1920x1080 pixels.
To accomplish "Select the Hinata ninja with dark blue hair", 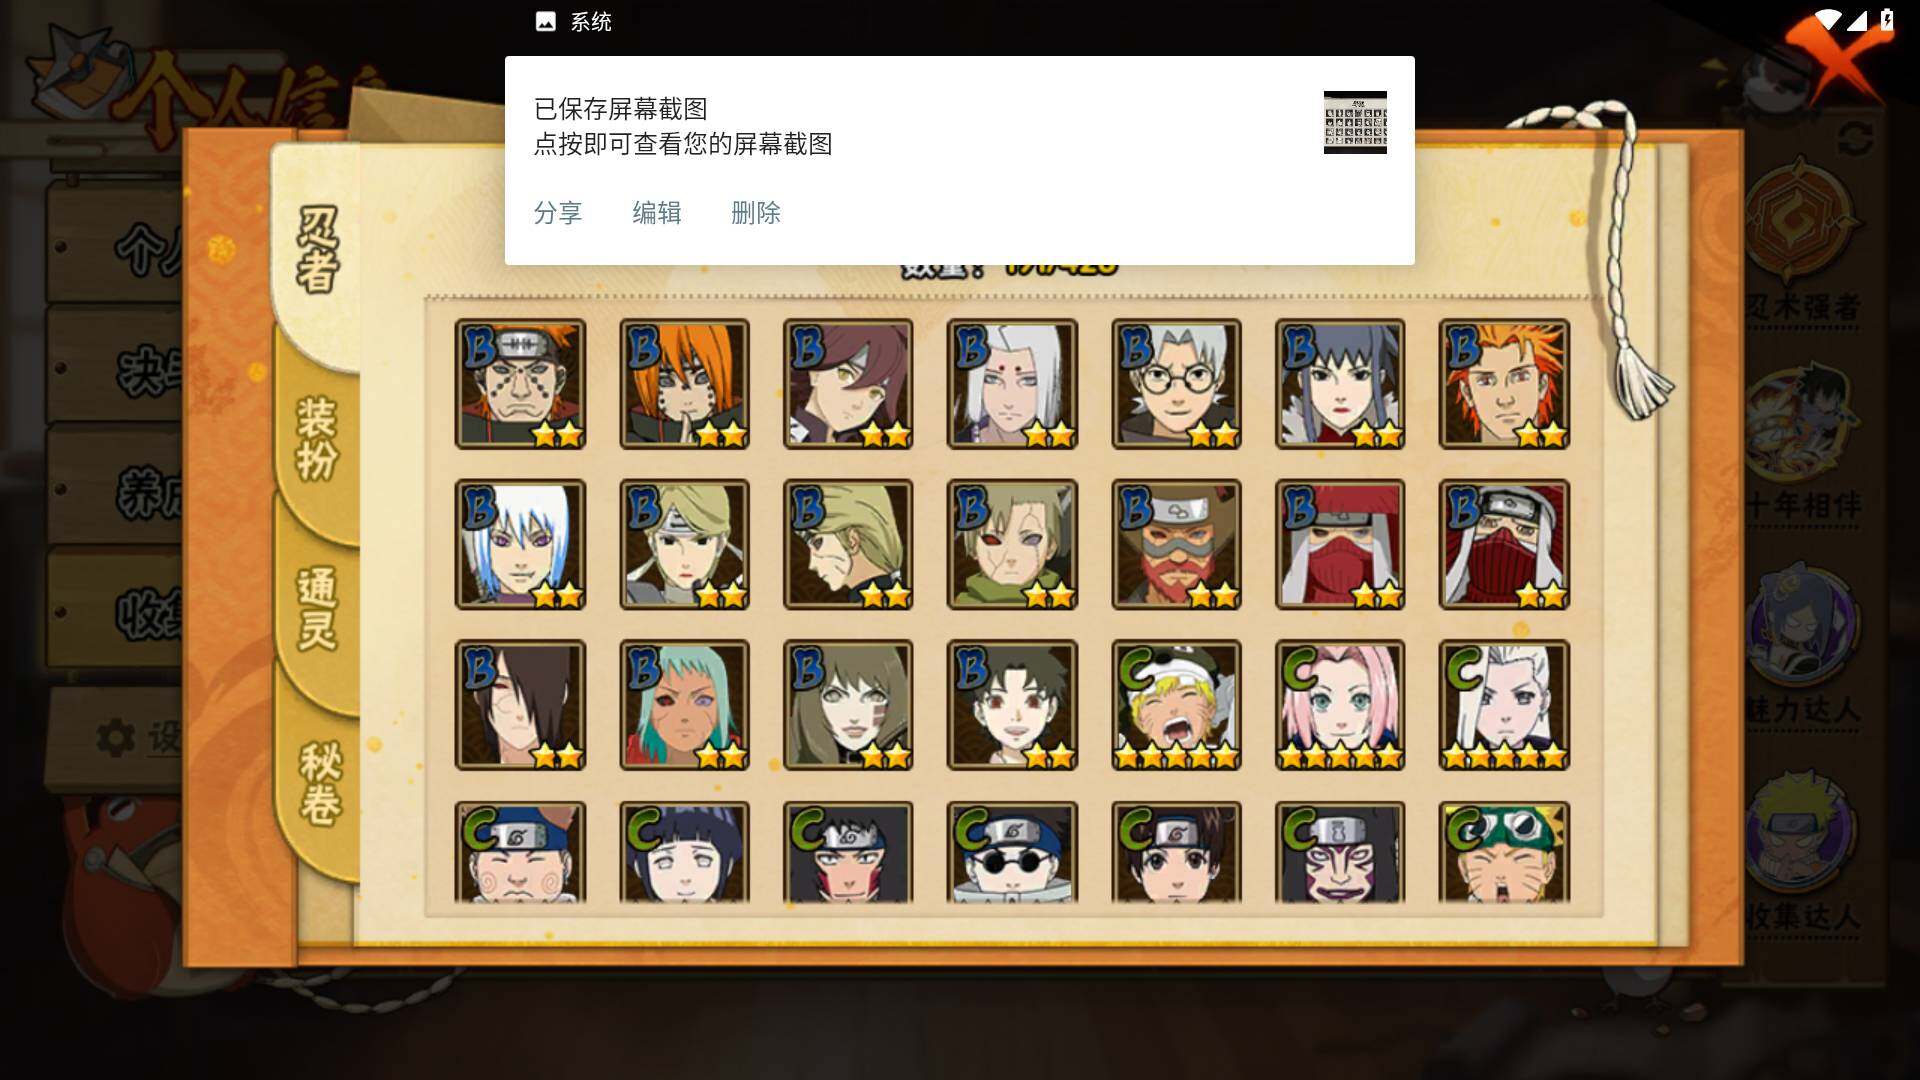I will pyautogui.click(x=684, y=852).
